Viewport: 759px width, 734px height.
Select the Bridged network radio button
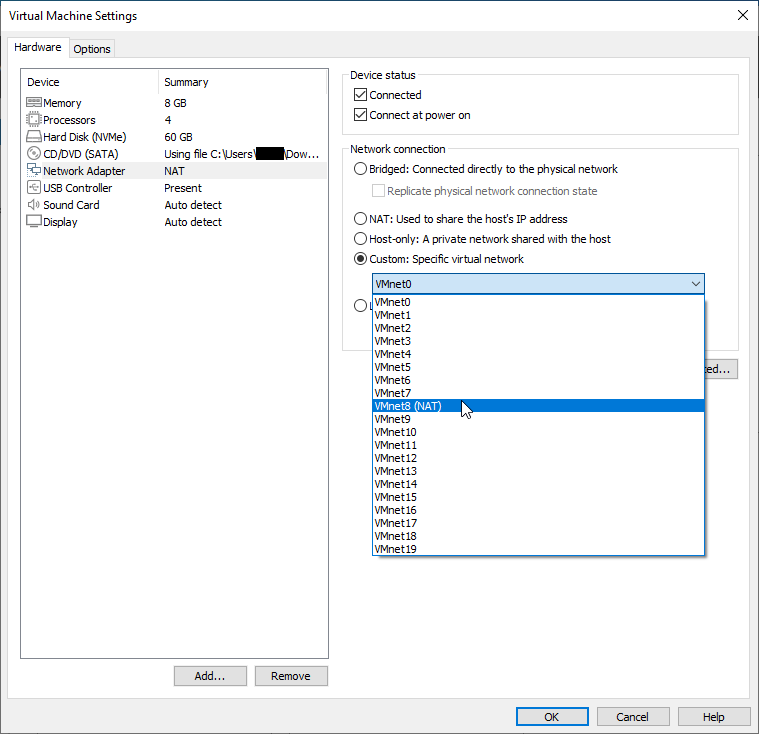pos(360,168)
